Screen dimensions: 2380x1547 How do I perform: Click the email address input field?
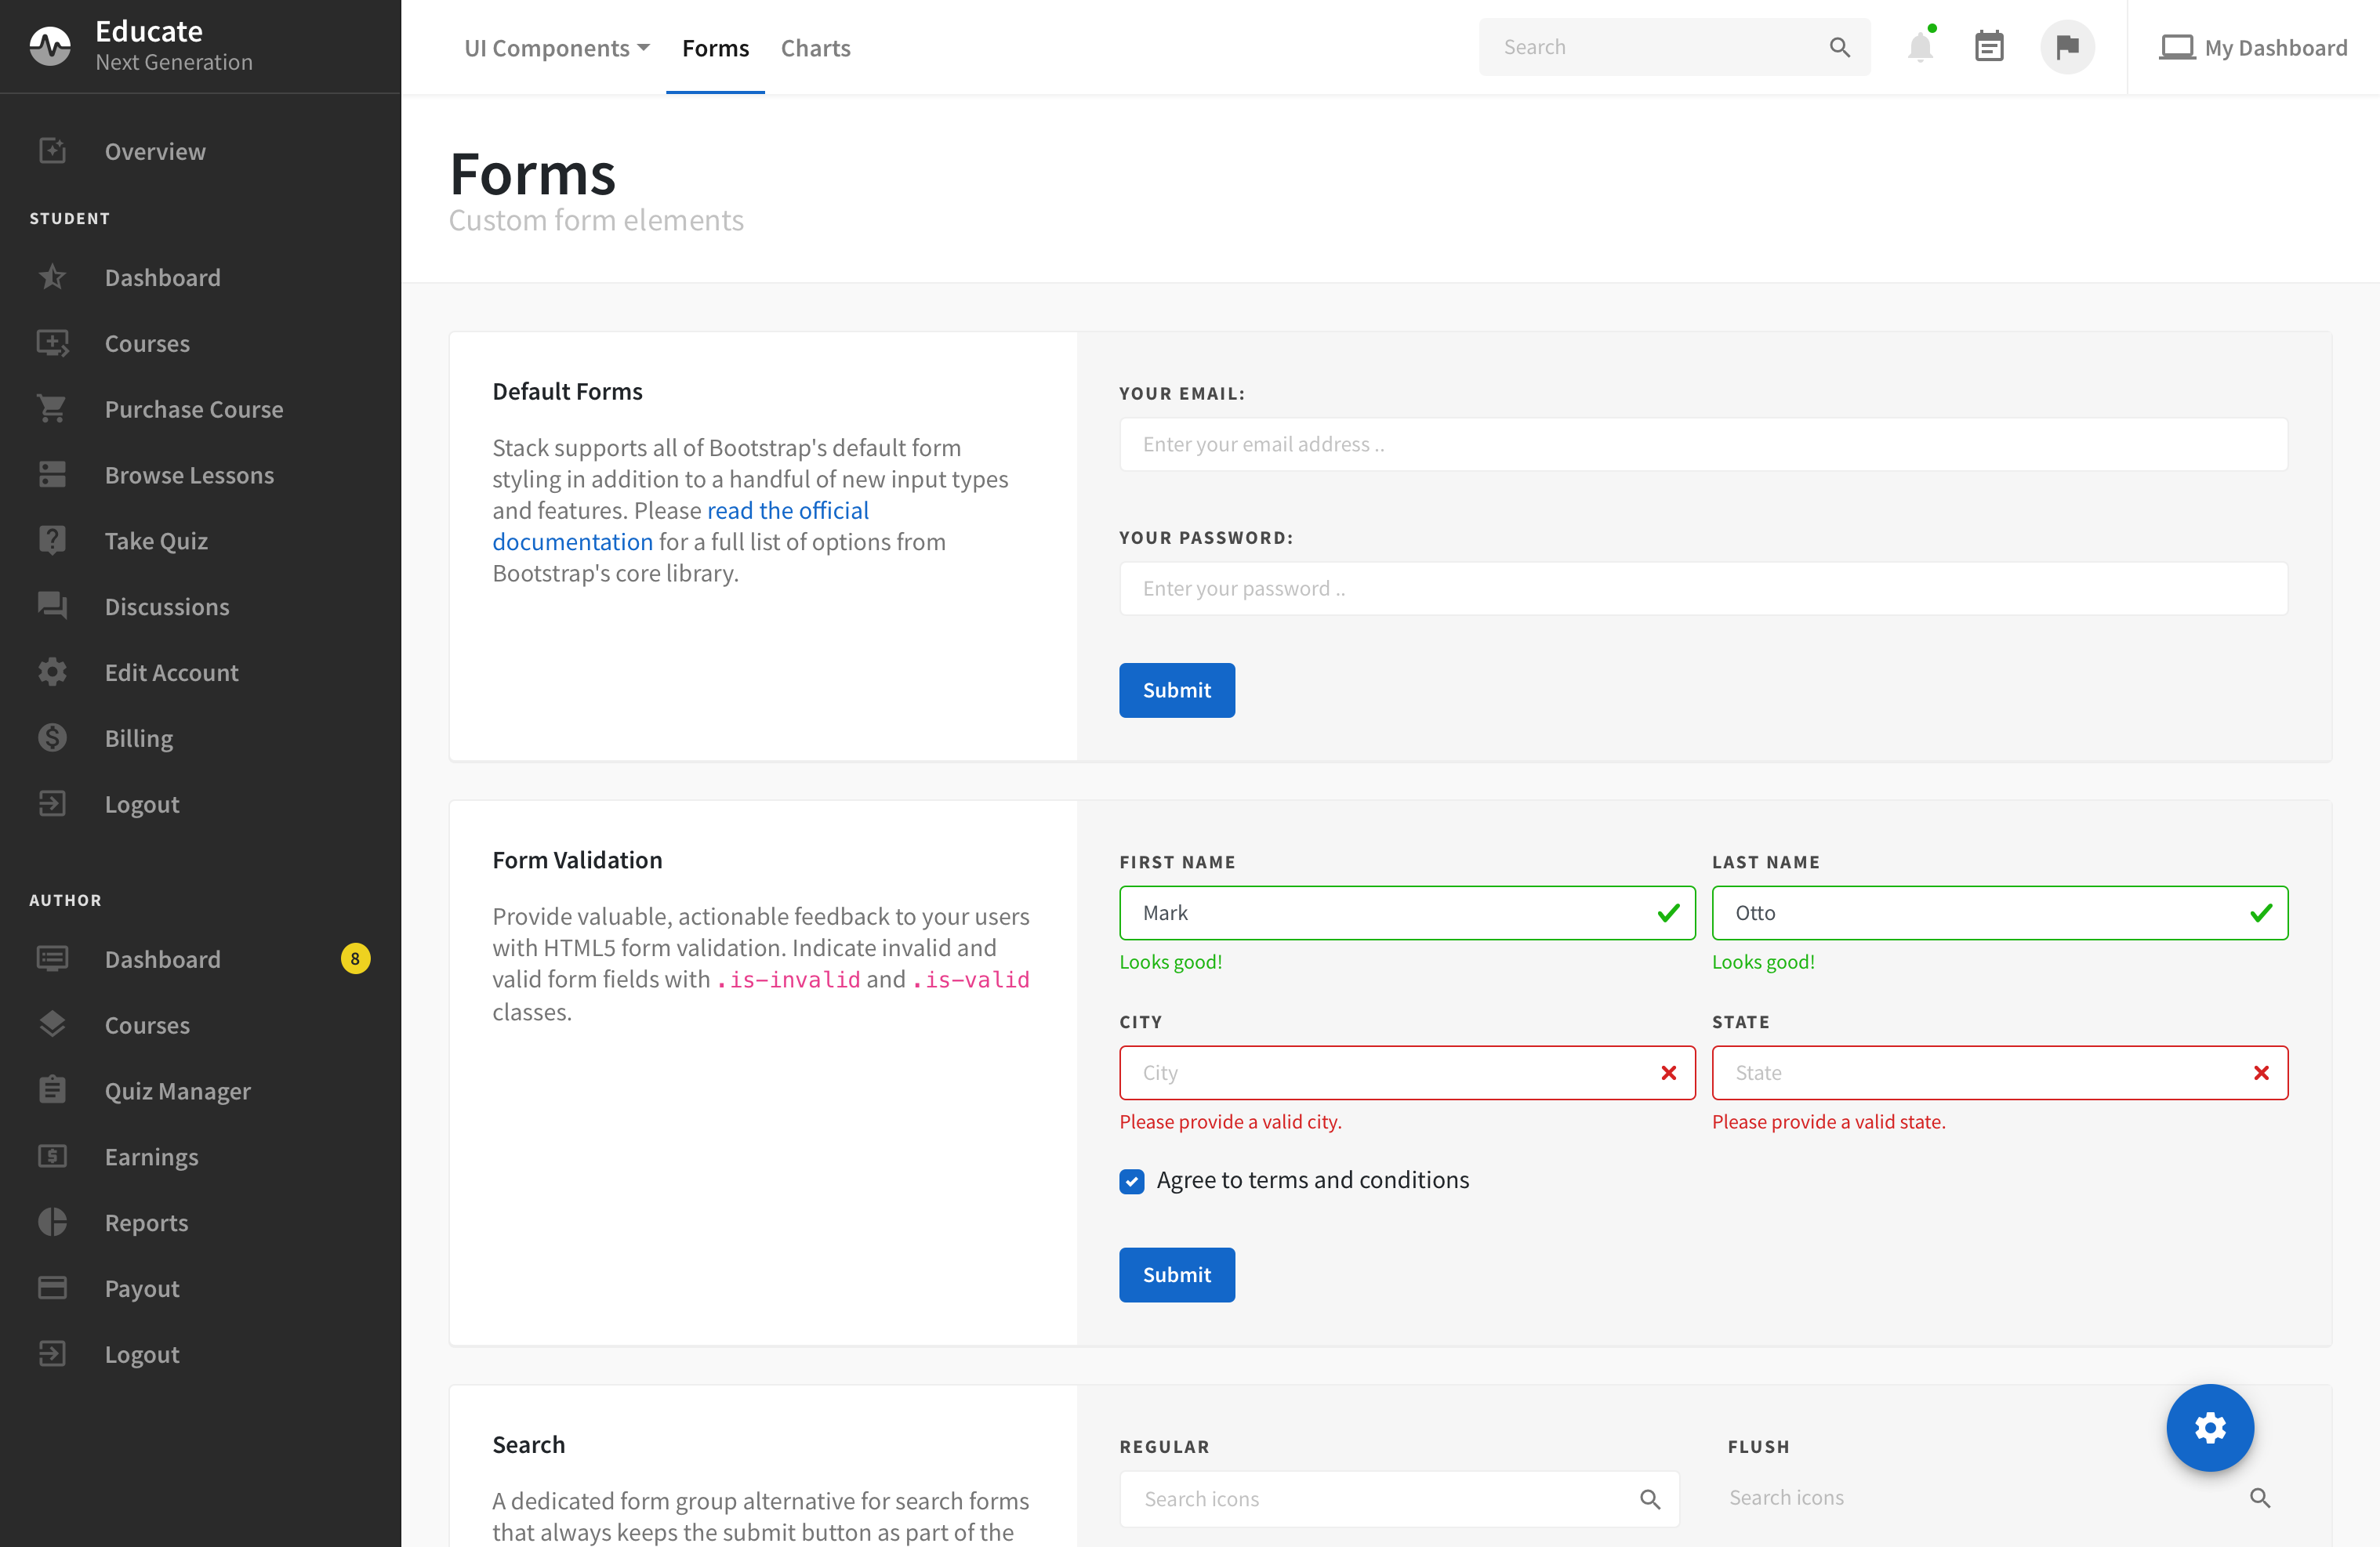[1702, 444]
